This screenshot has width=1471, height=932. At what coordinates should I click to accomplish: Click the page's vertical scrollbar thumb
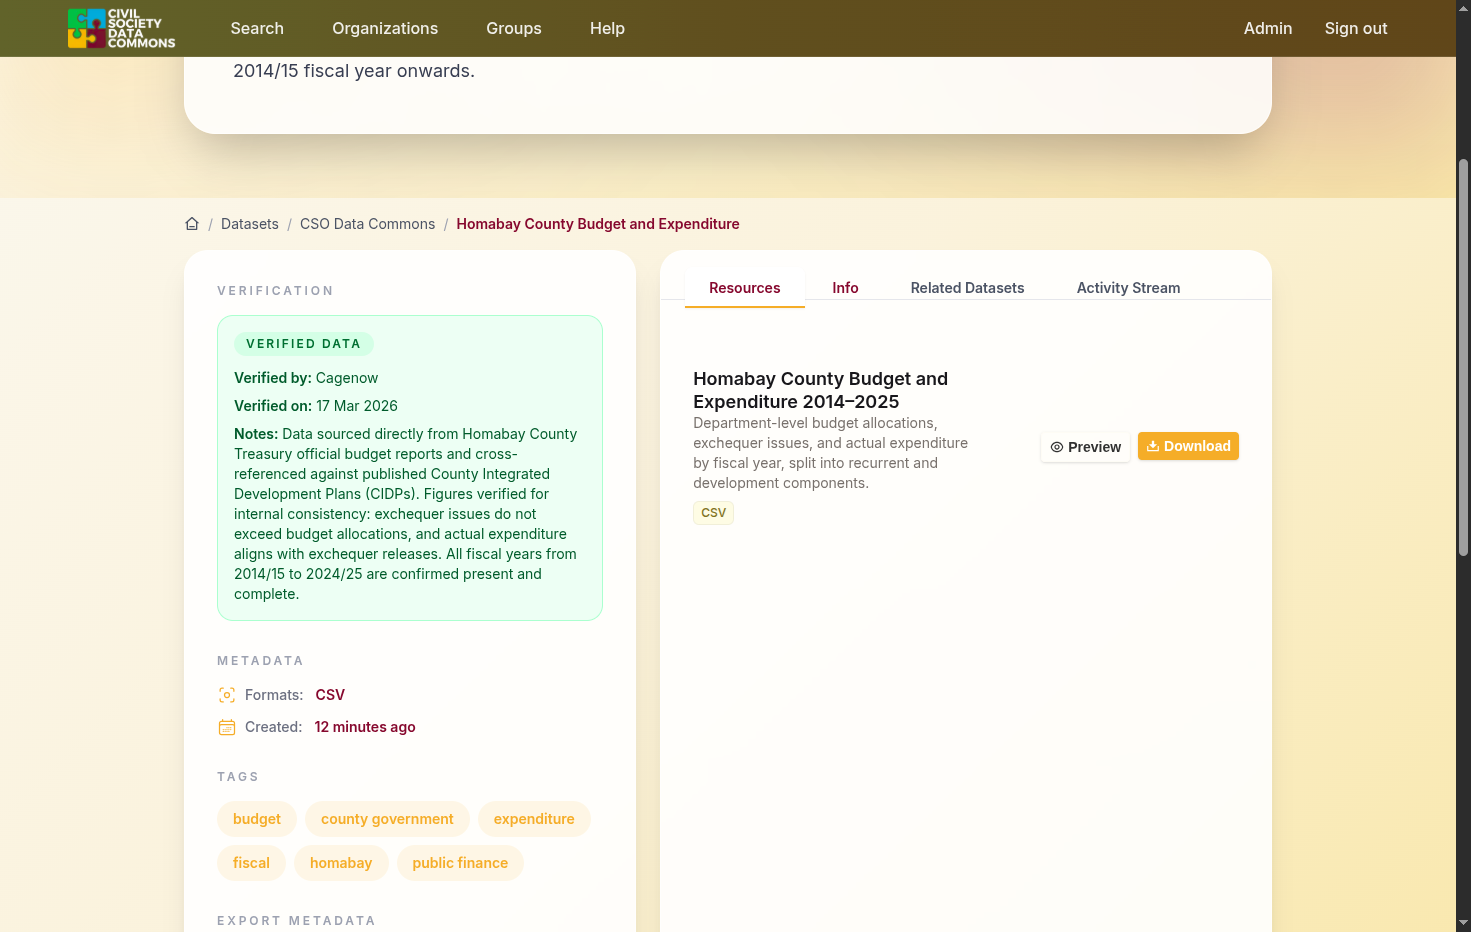point(1463,357)
